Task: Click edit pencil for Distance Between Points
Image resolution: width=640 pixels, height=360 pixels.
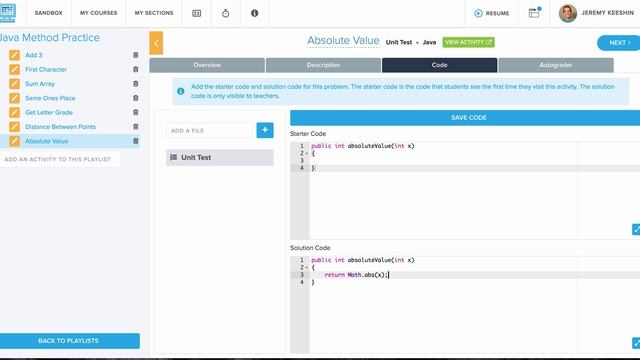Action: coord(14,127)
